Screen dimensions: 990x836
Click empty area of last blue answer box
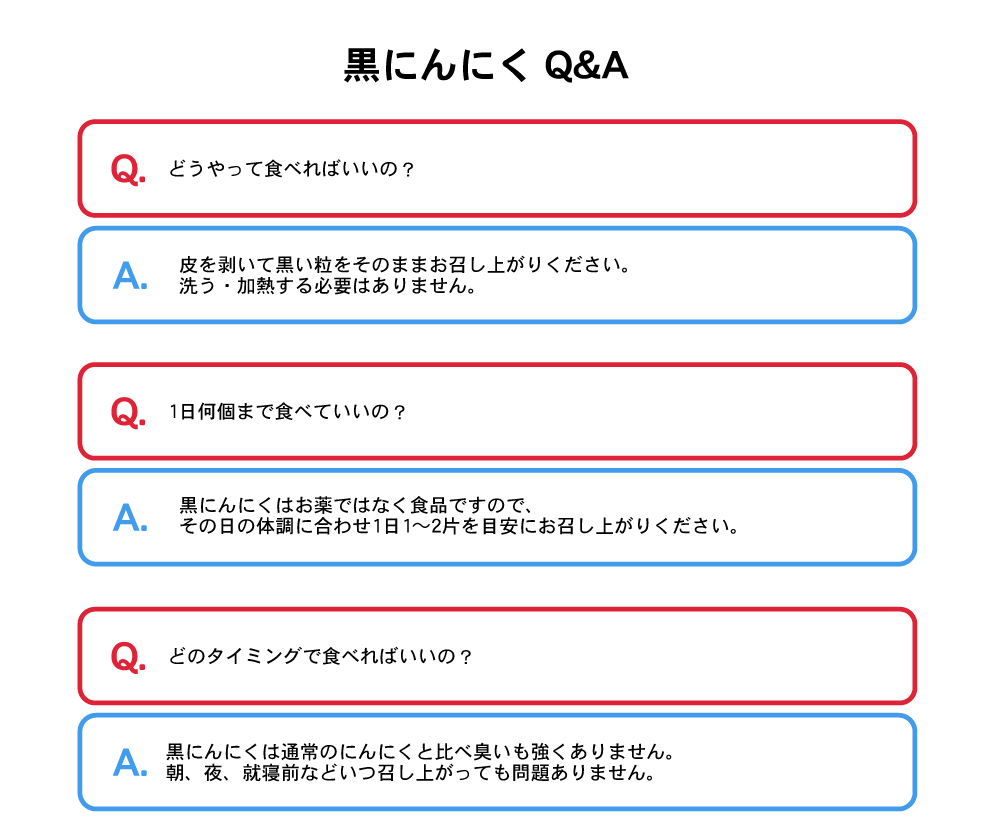(x=796, y=763)
